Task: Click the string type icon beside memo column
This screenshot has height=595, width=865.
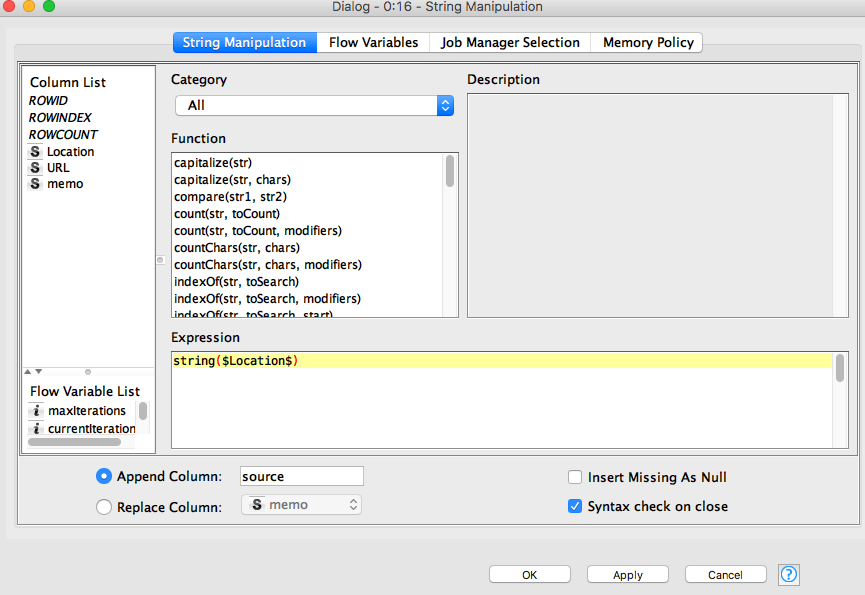Action: pyautogui.click(x=35, y=184)
